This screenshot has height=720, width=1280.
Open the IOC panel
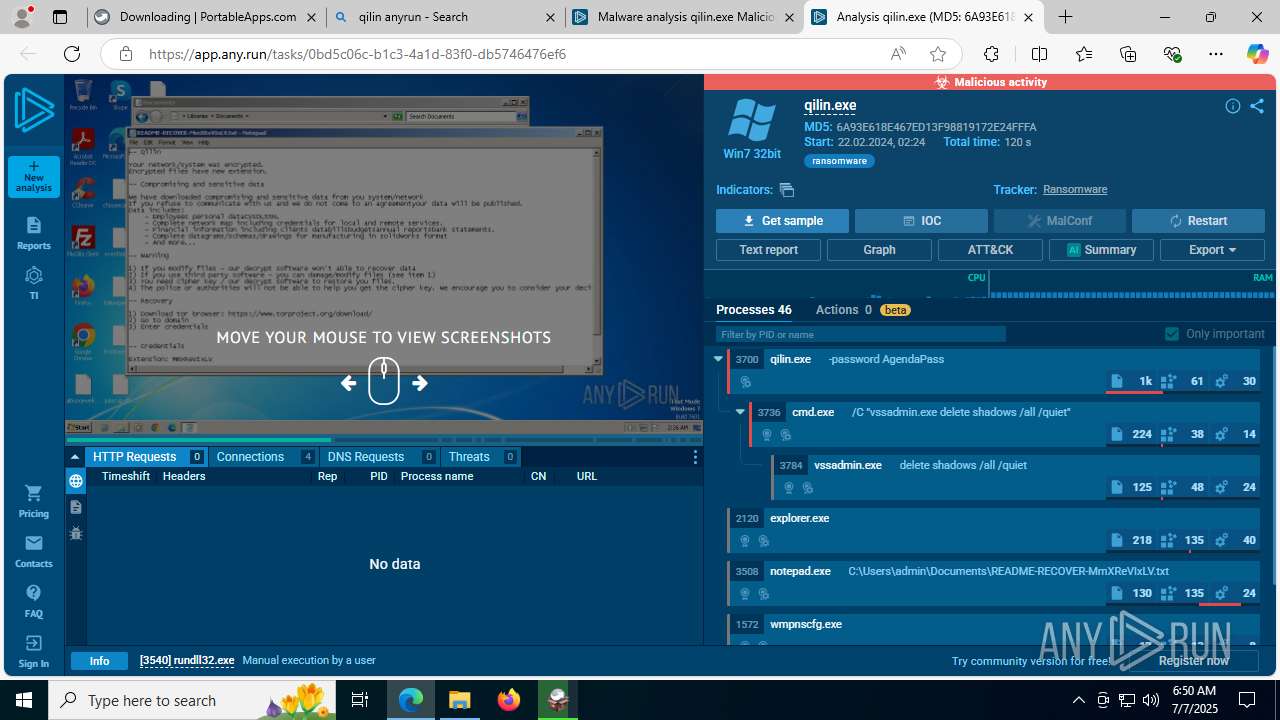click(921, 221)
